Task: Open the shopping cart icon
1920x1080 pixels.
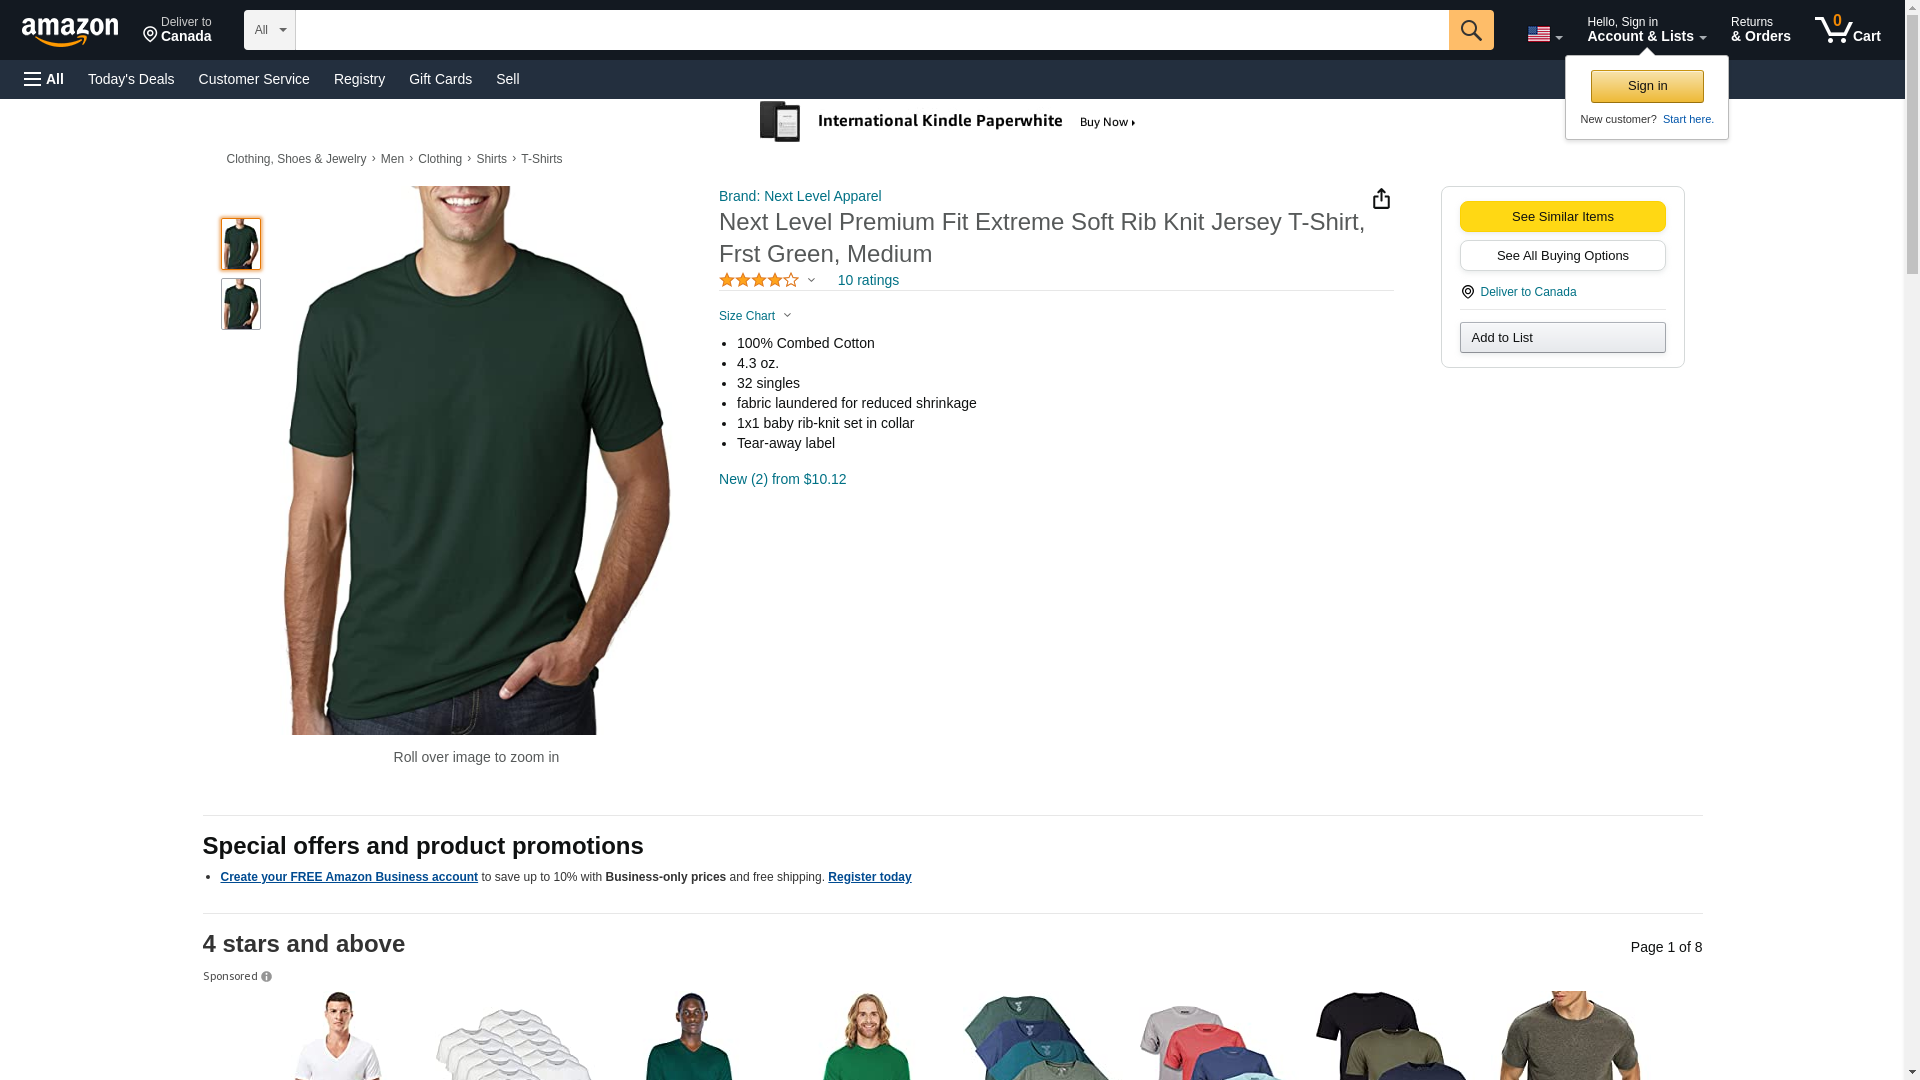Action: [x=1848, y=29]
